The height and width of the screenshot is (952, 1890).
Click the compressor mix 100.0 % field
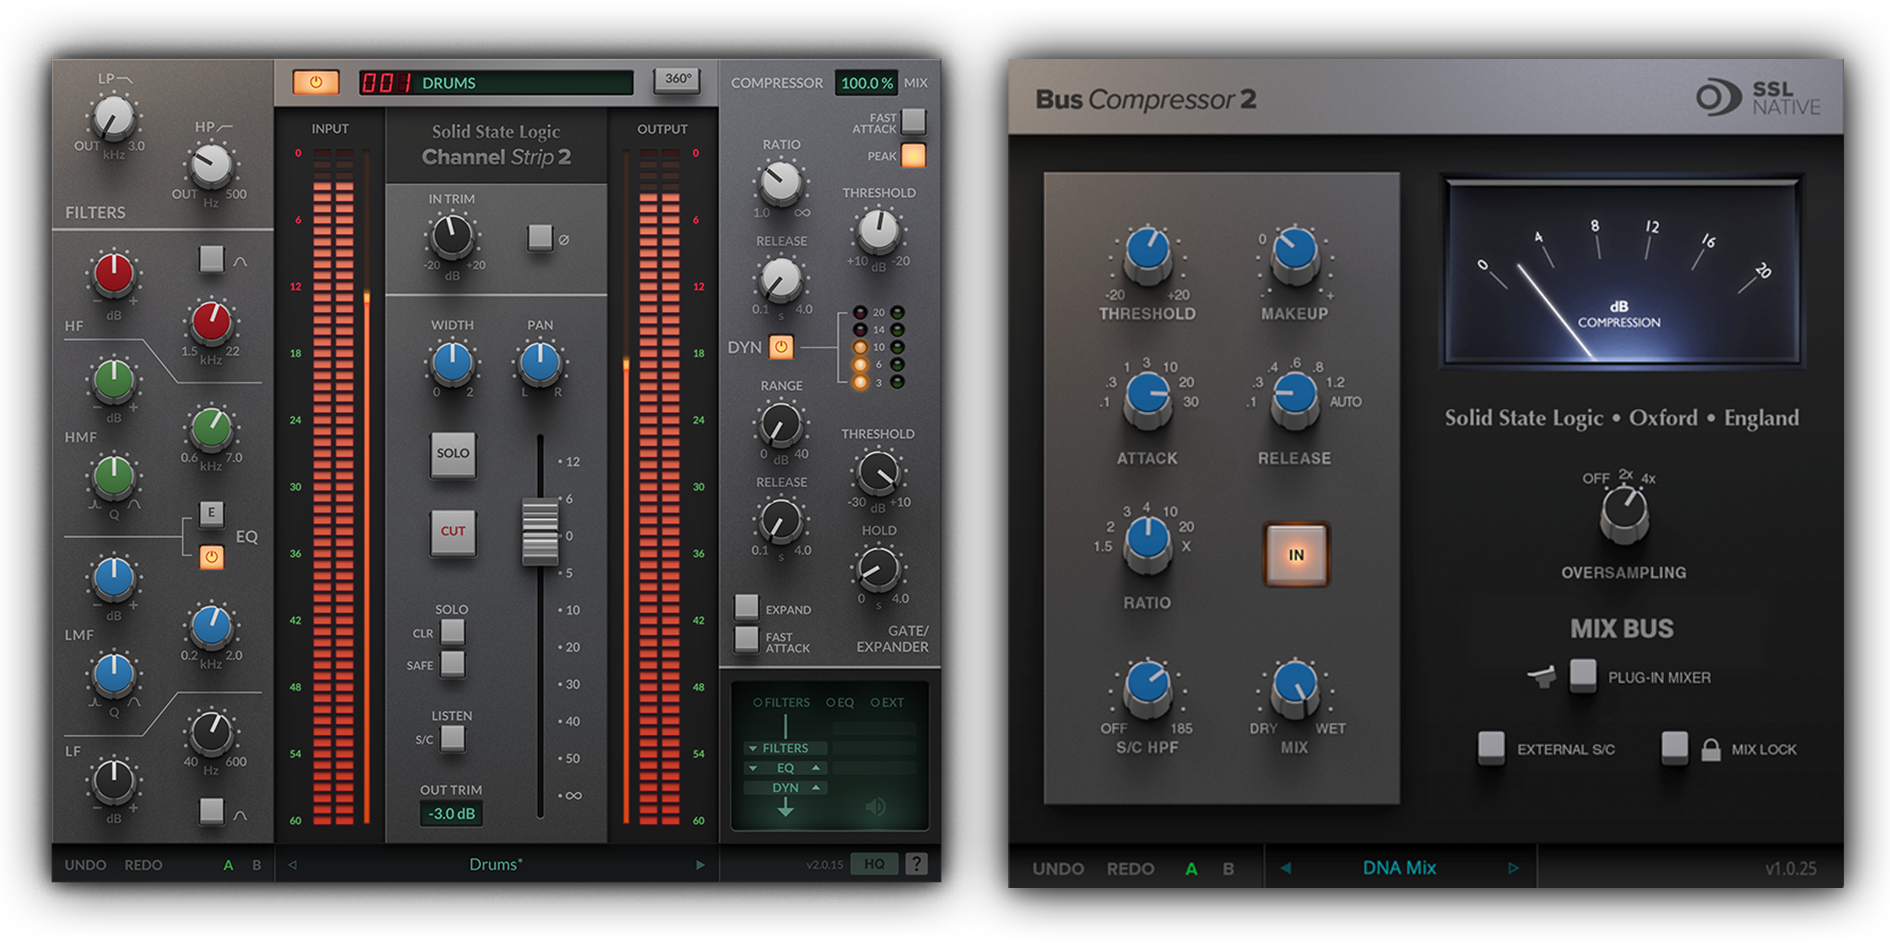tap(866, 83)
